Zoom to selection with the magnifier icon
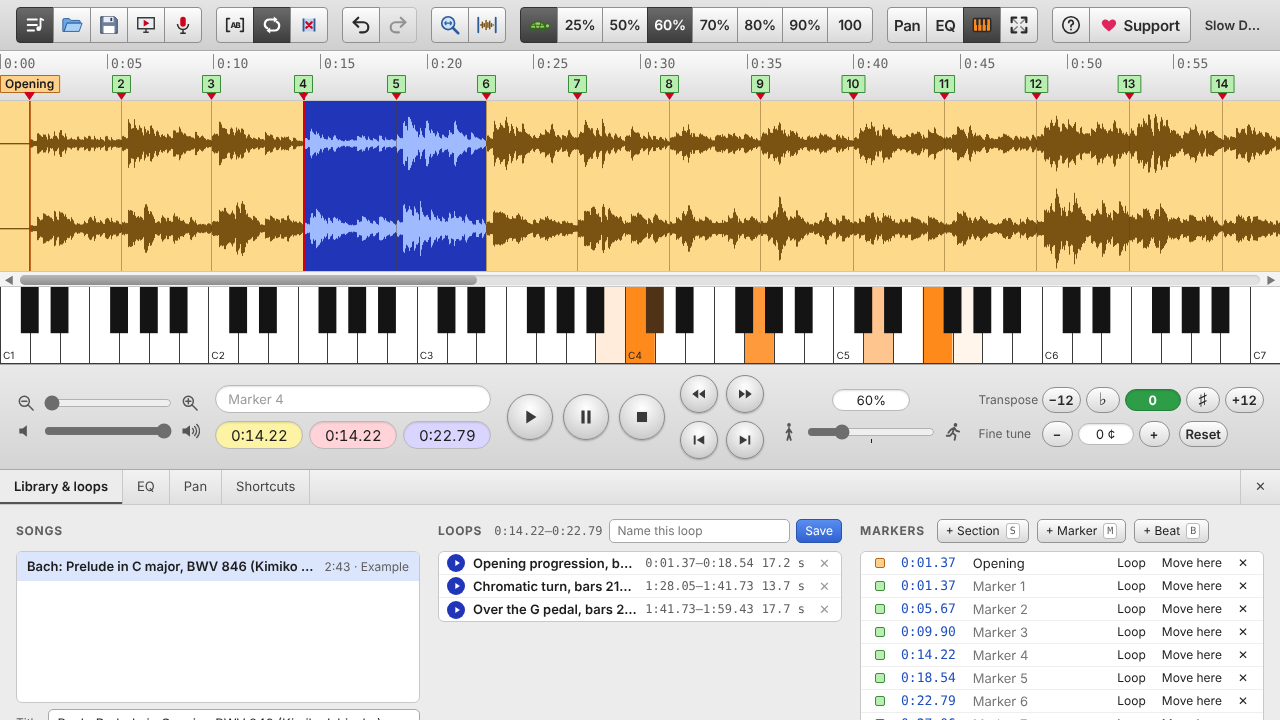This screenshot has height=720, width=1280. (x=450, y=25)
